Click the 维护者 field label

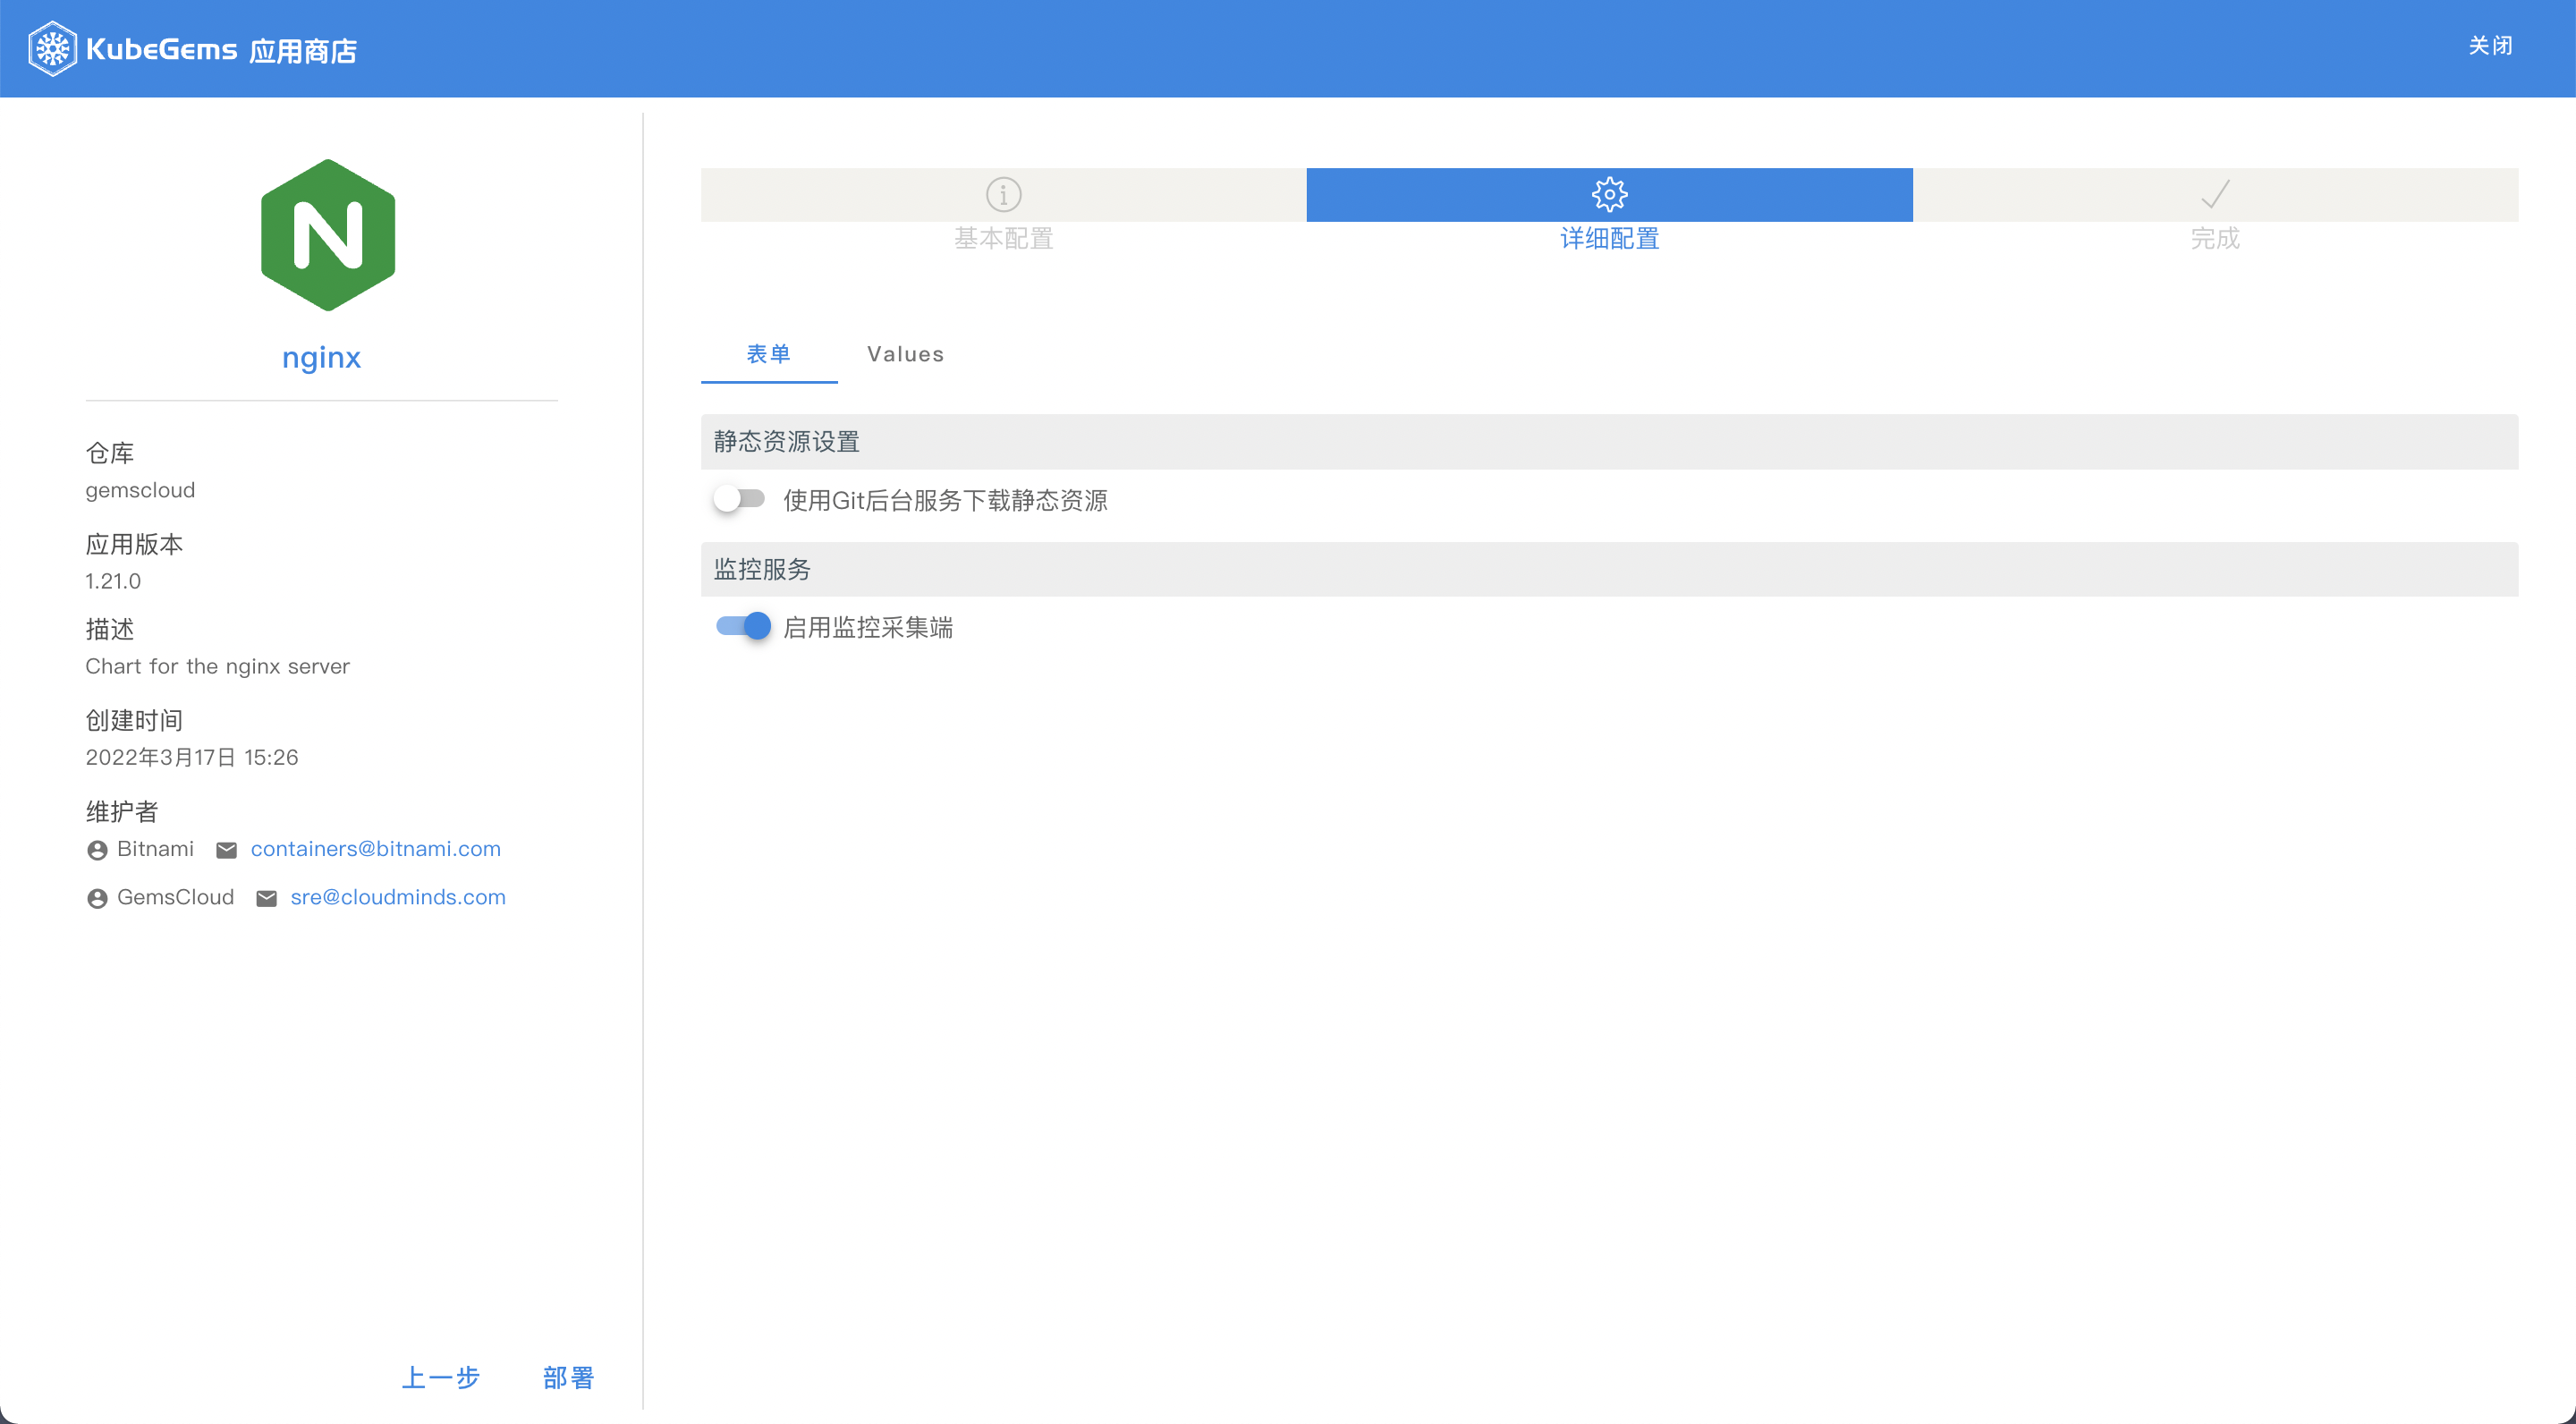click(x=122, y=811)
